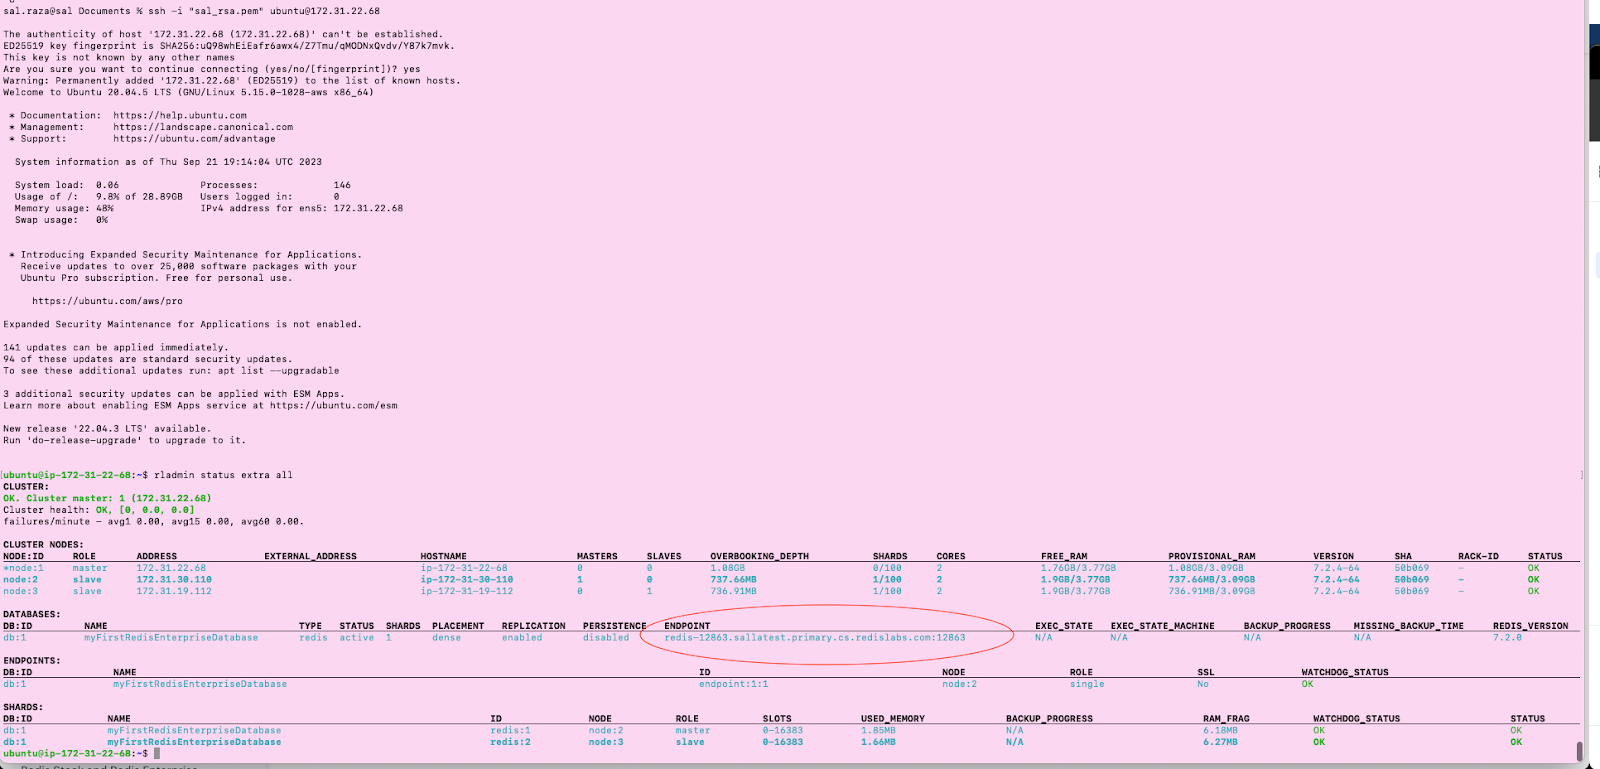Select the node:2 row in cluster nodes
Viewport: 1600px width, 769px height.
pyautogui.click(x=20, y=579)
